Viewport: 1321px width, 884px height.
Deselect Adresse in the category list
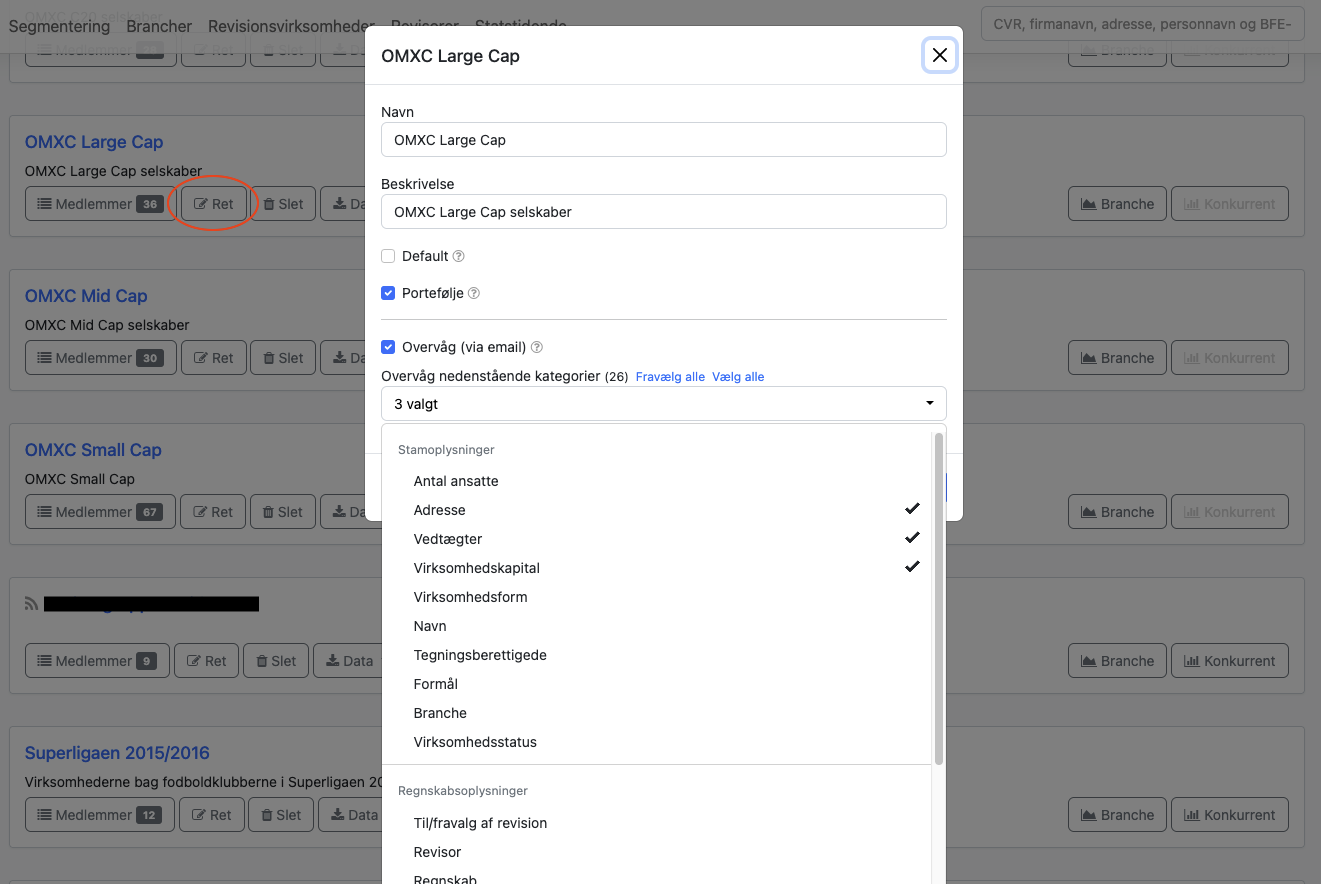(x=440, y=510)
